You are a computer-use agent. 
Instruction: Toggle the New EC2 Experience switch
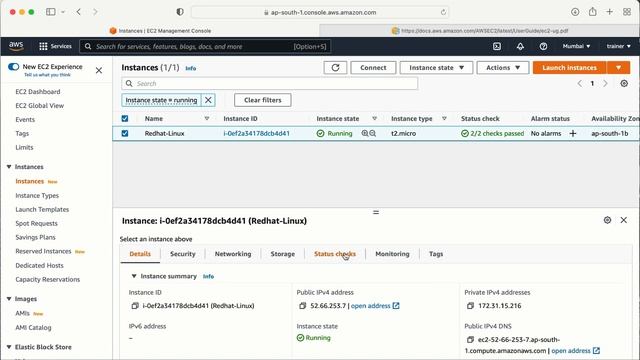pos(13,67)
